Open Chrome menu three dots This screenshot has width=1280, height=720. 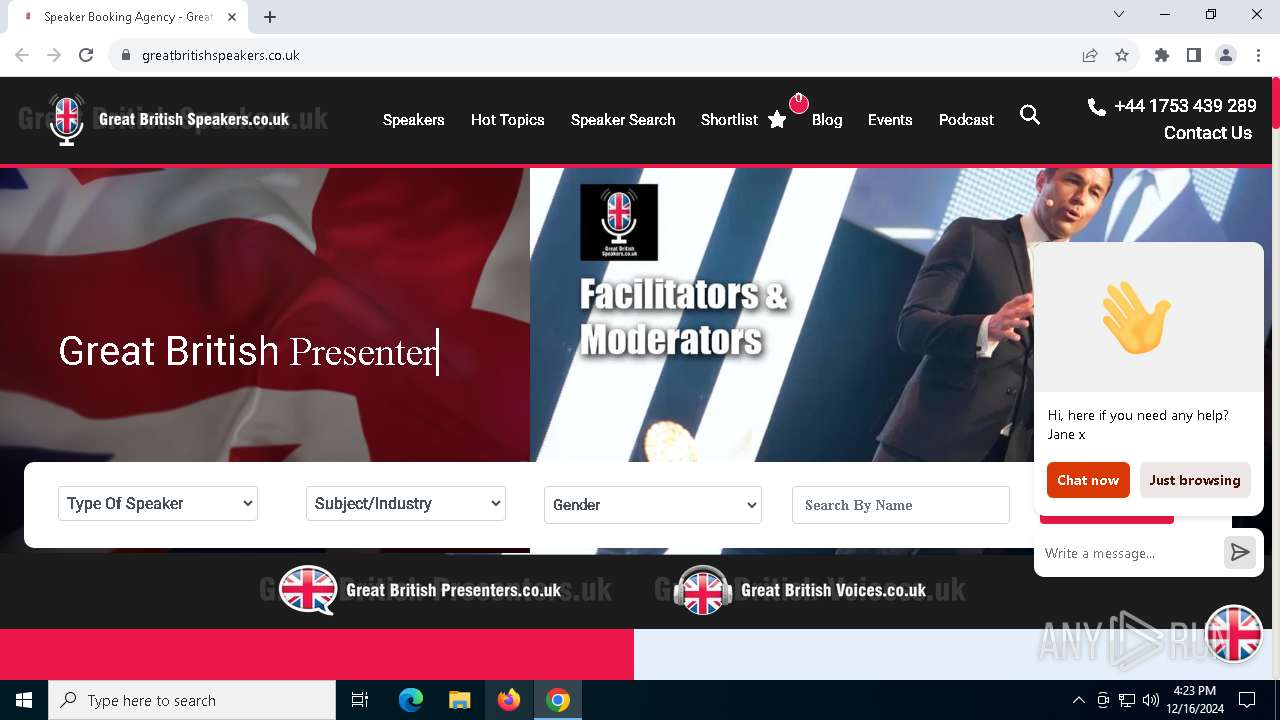click(x=1258, y=55)
